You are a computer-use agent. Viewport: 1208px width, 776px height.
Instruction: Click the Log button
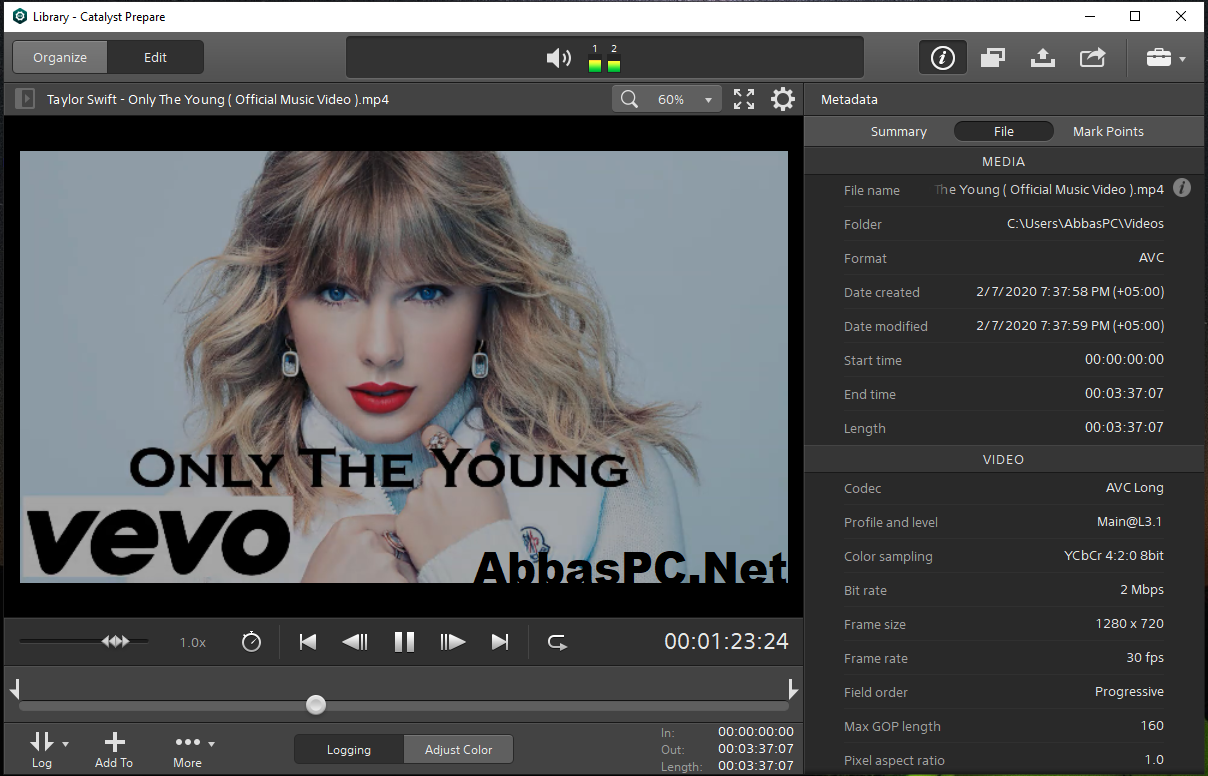click(42, 749)
